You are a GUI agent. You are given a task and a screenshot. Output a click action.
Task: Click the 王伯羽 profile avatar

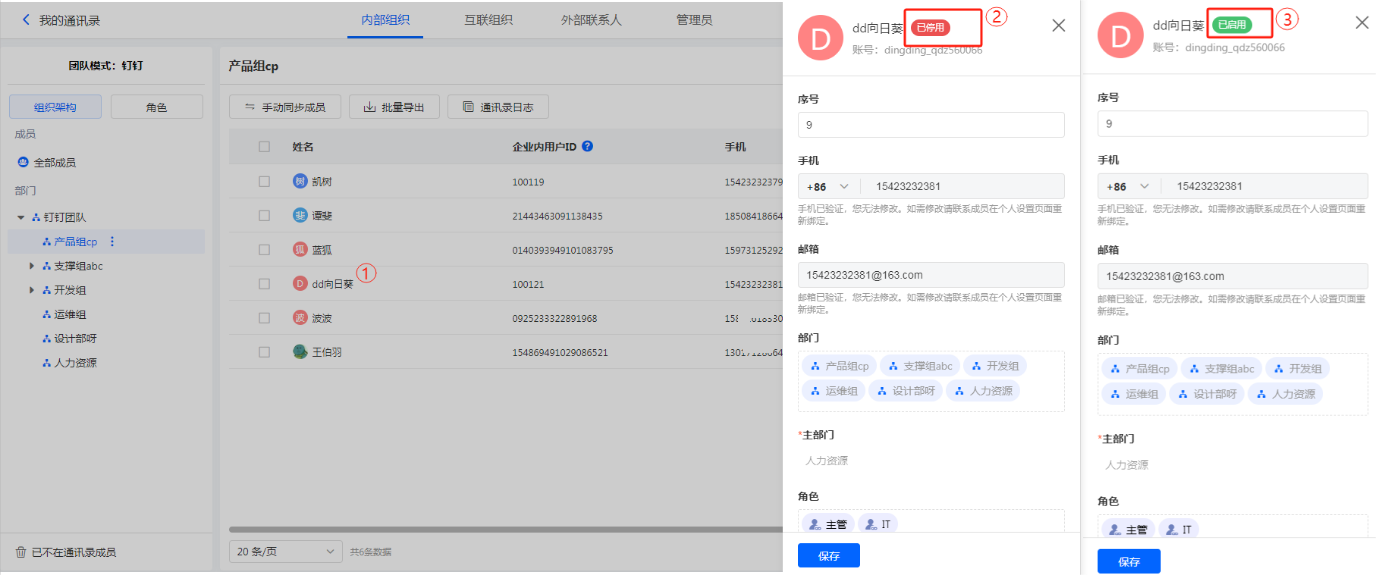[299, 352]
